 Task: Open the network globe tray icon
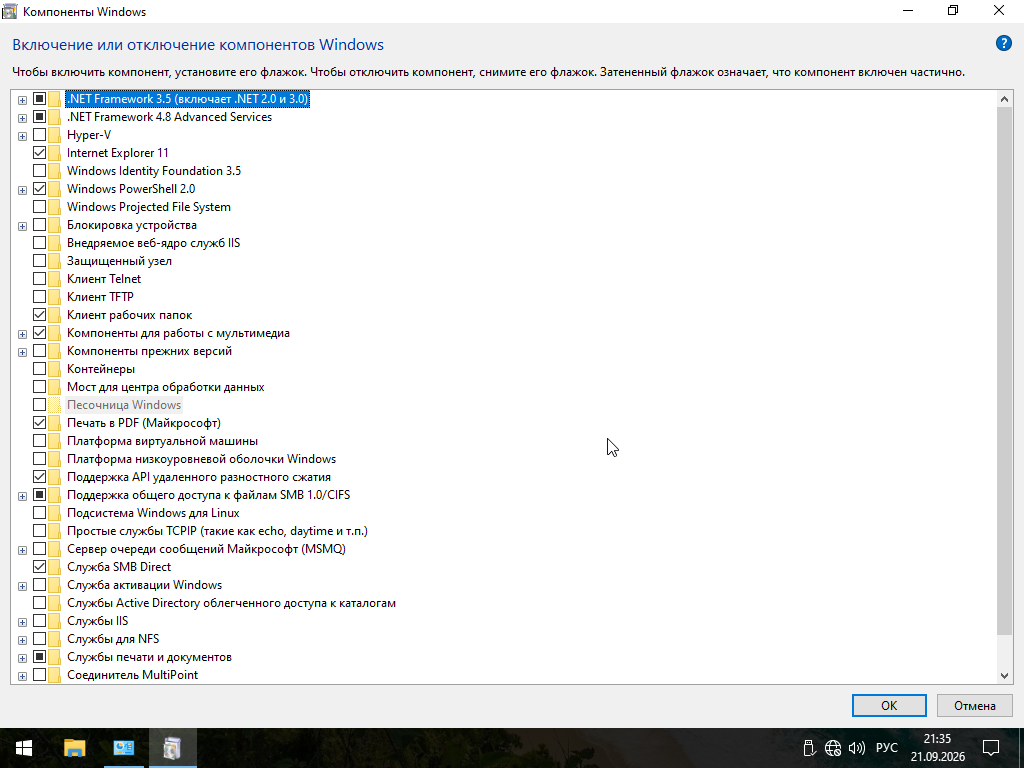tap(833, 748)
